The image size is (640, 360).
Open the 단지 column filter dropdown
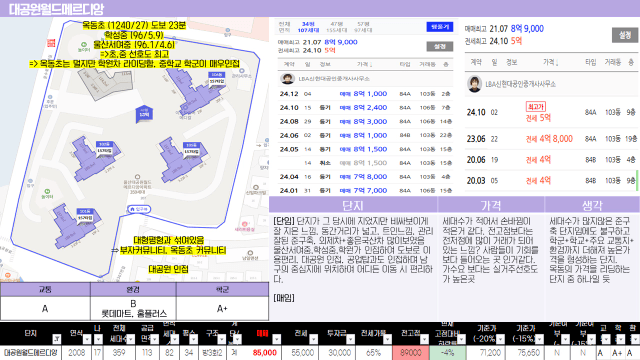(x=57, y=339)
